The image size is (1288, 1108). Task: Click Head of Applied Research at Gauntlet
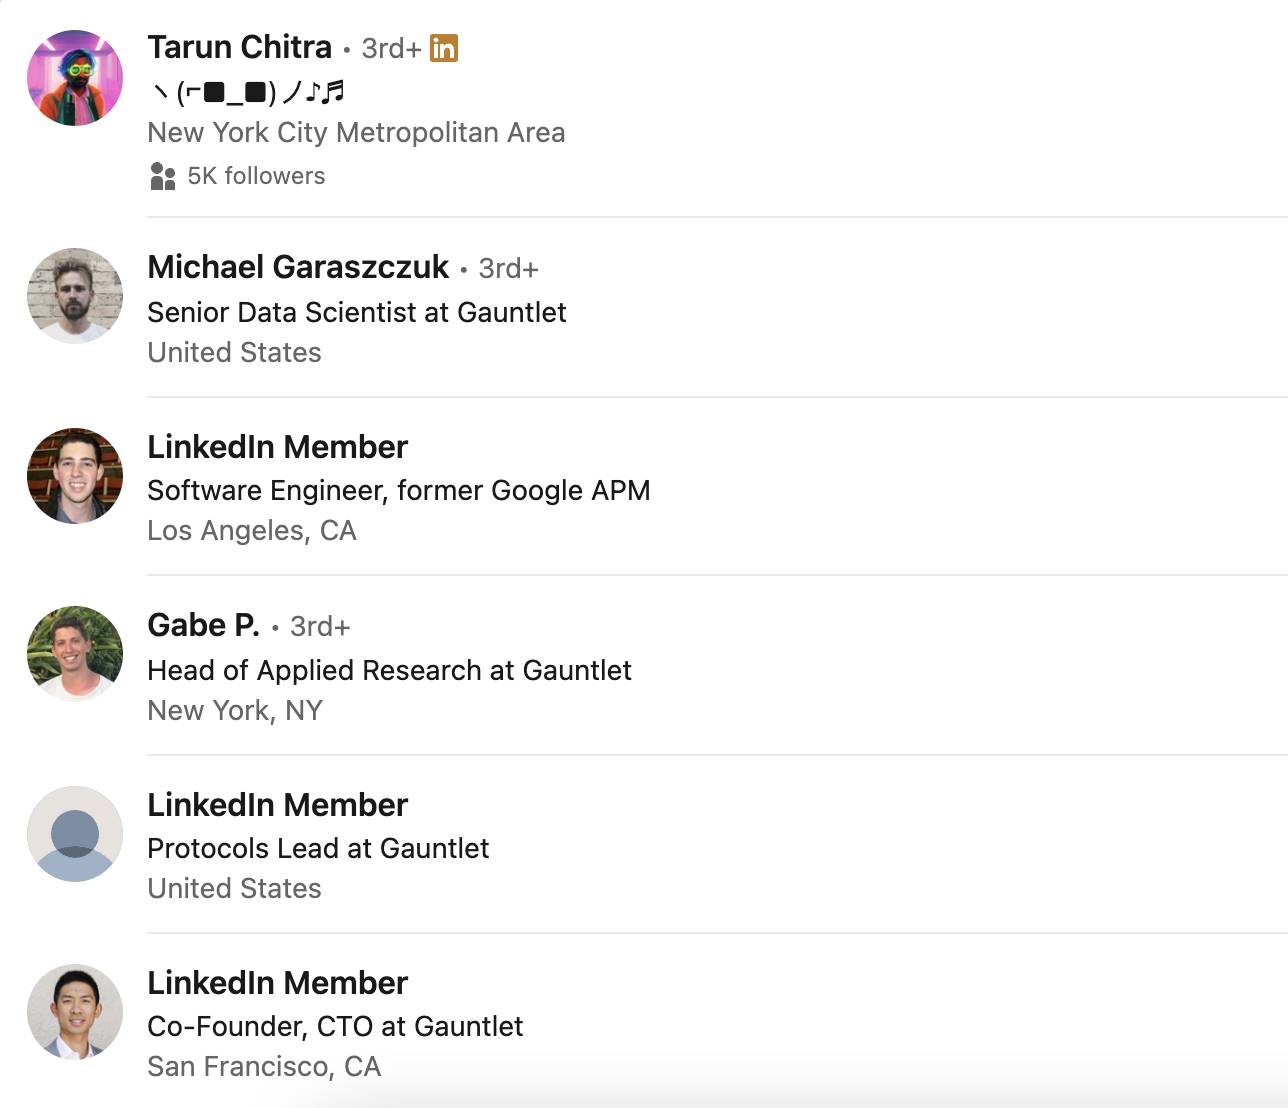[x=390, y=670]
